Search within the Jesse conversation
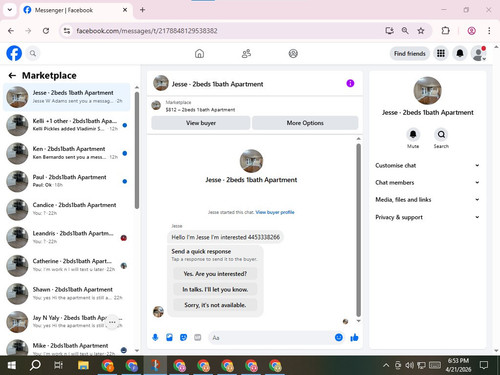This screenshot has height=375, width=500. pos(441,134)
